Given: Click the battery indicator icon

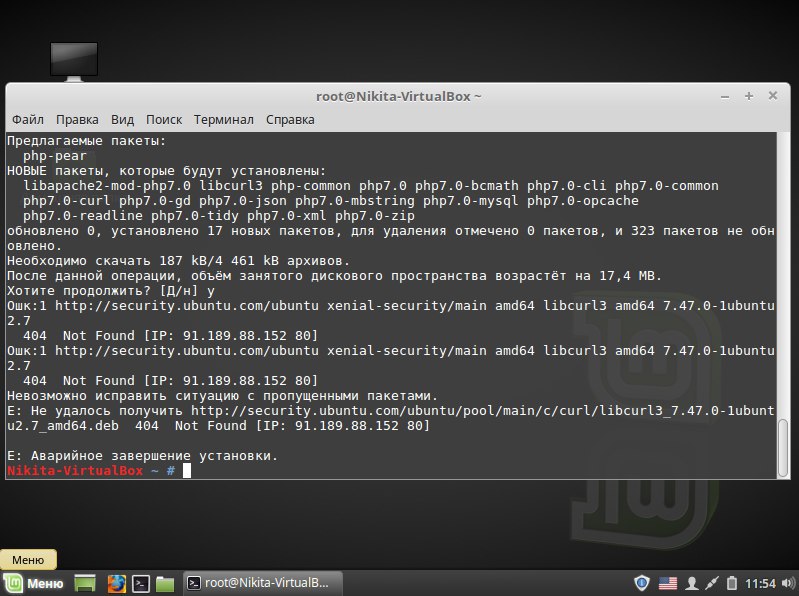Looking at the screenshot, I should coord(731,583).
